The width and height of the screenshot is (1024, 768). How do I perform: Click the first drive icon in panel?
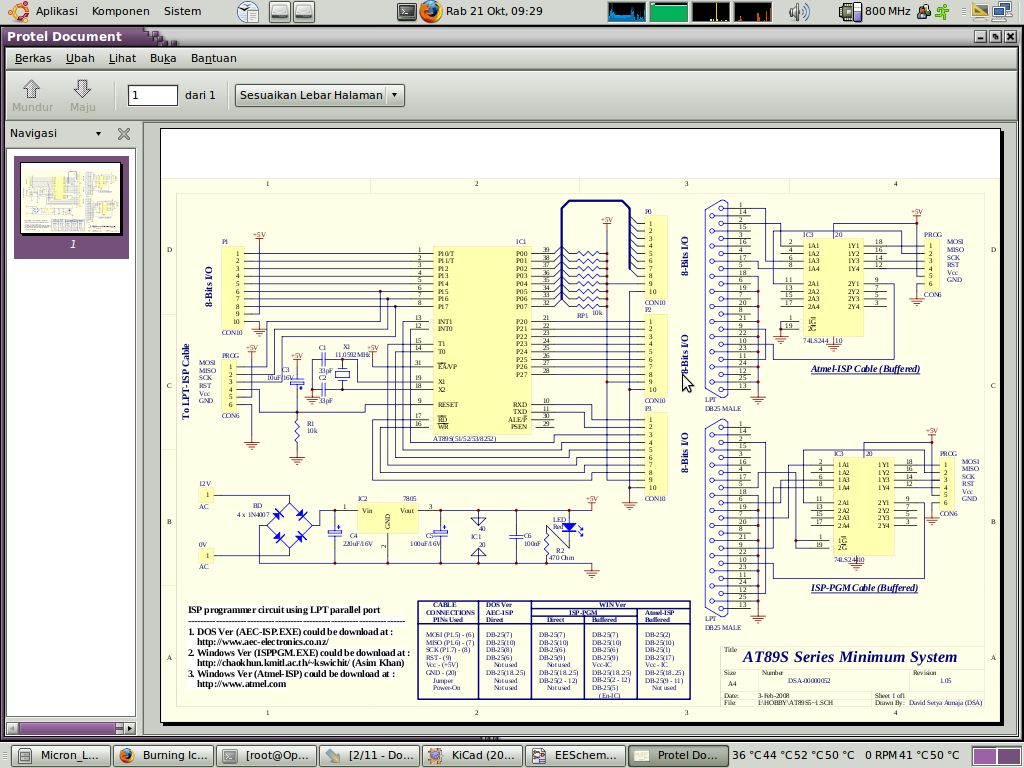pyautogui.click(x=280, y=11)
